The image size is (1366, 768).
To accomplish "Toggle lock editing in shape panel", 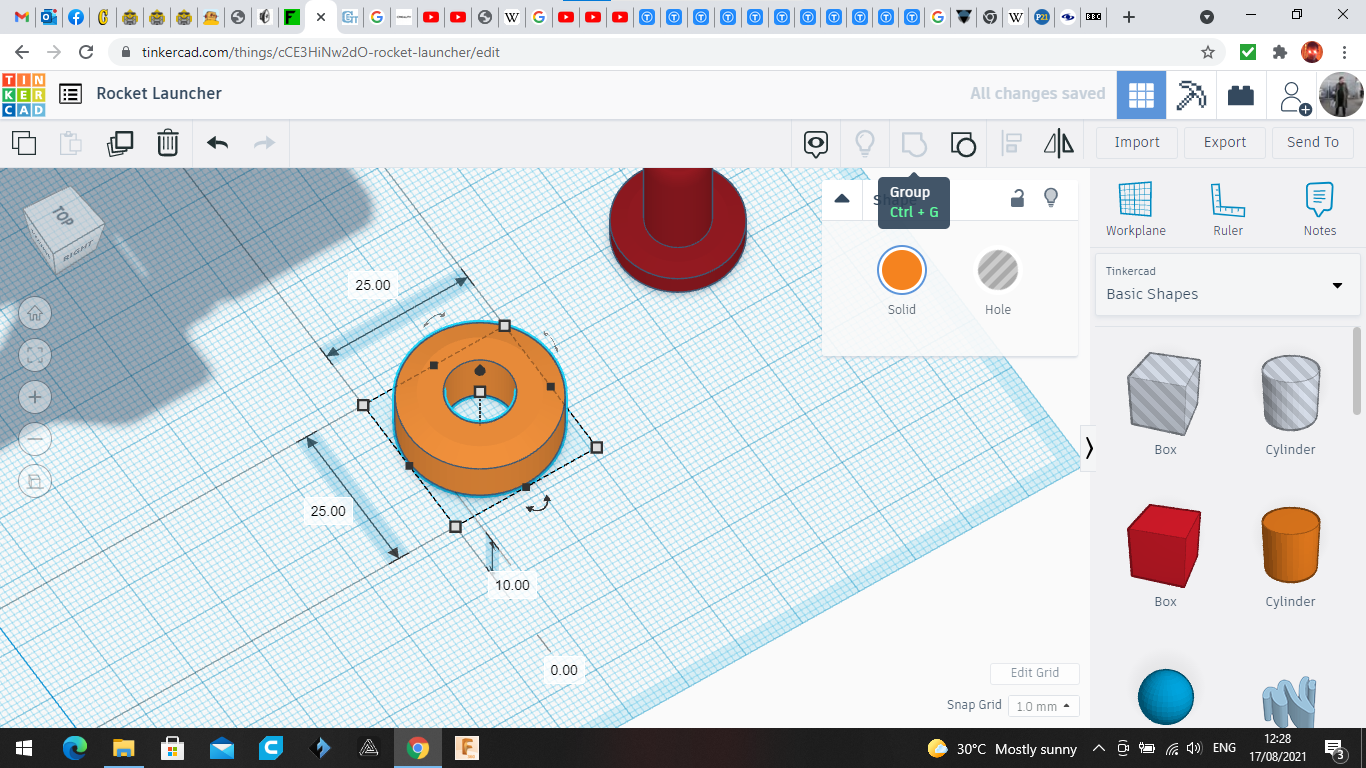I will [1017, 198].
